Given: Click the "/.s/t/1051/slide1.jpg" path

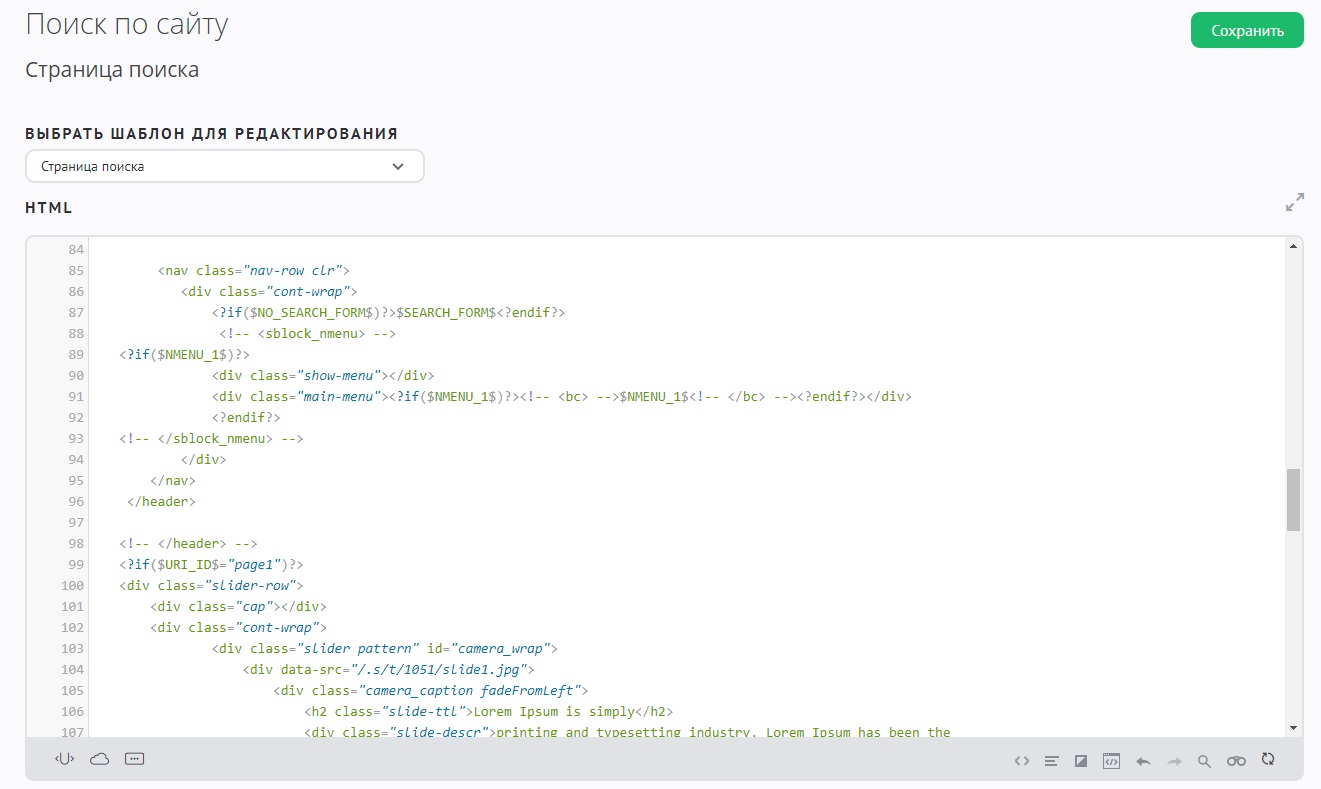Looking at the screenshot, I should (x=439, y=669).
